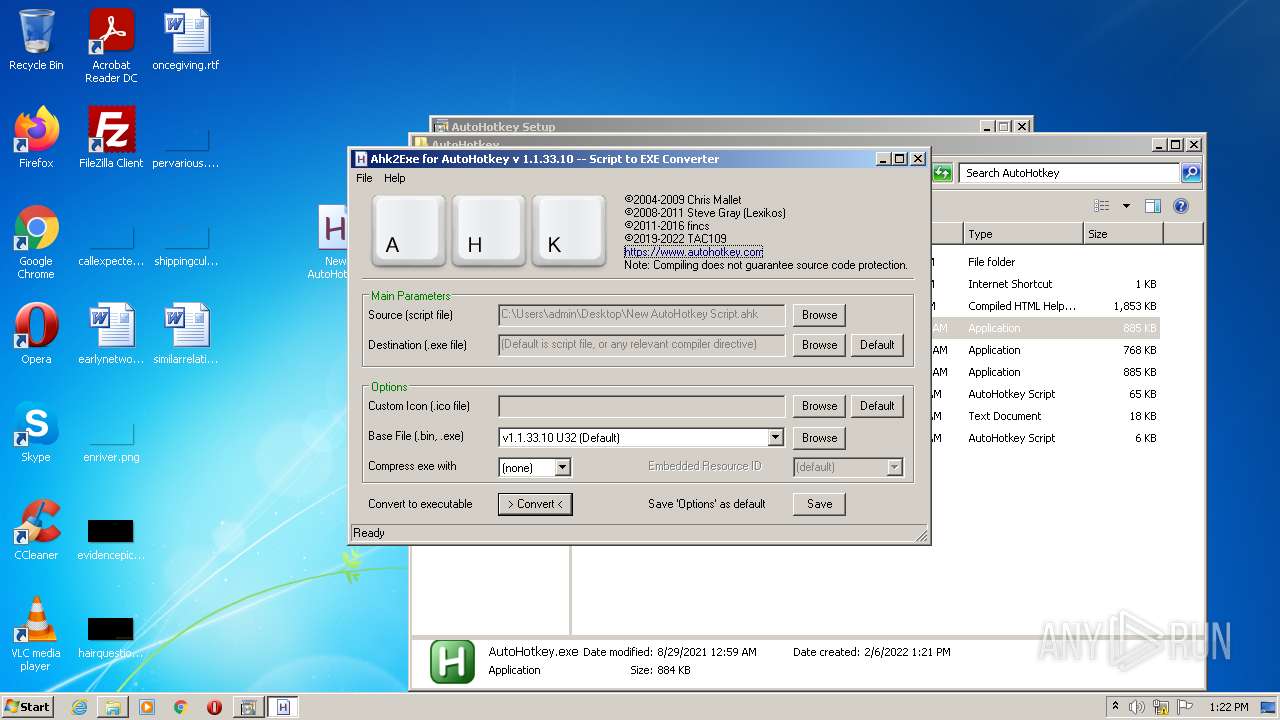Open the Help menu in Ahk2Exe
This screenshot has width=1280, height=720.
pyautogui.click(x=395, y=178)
